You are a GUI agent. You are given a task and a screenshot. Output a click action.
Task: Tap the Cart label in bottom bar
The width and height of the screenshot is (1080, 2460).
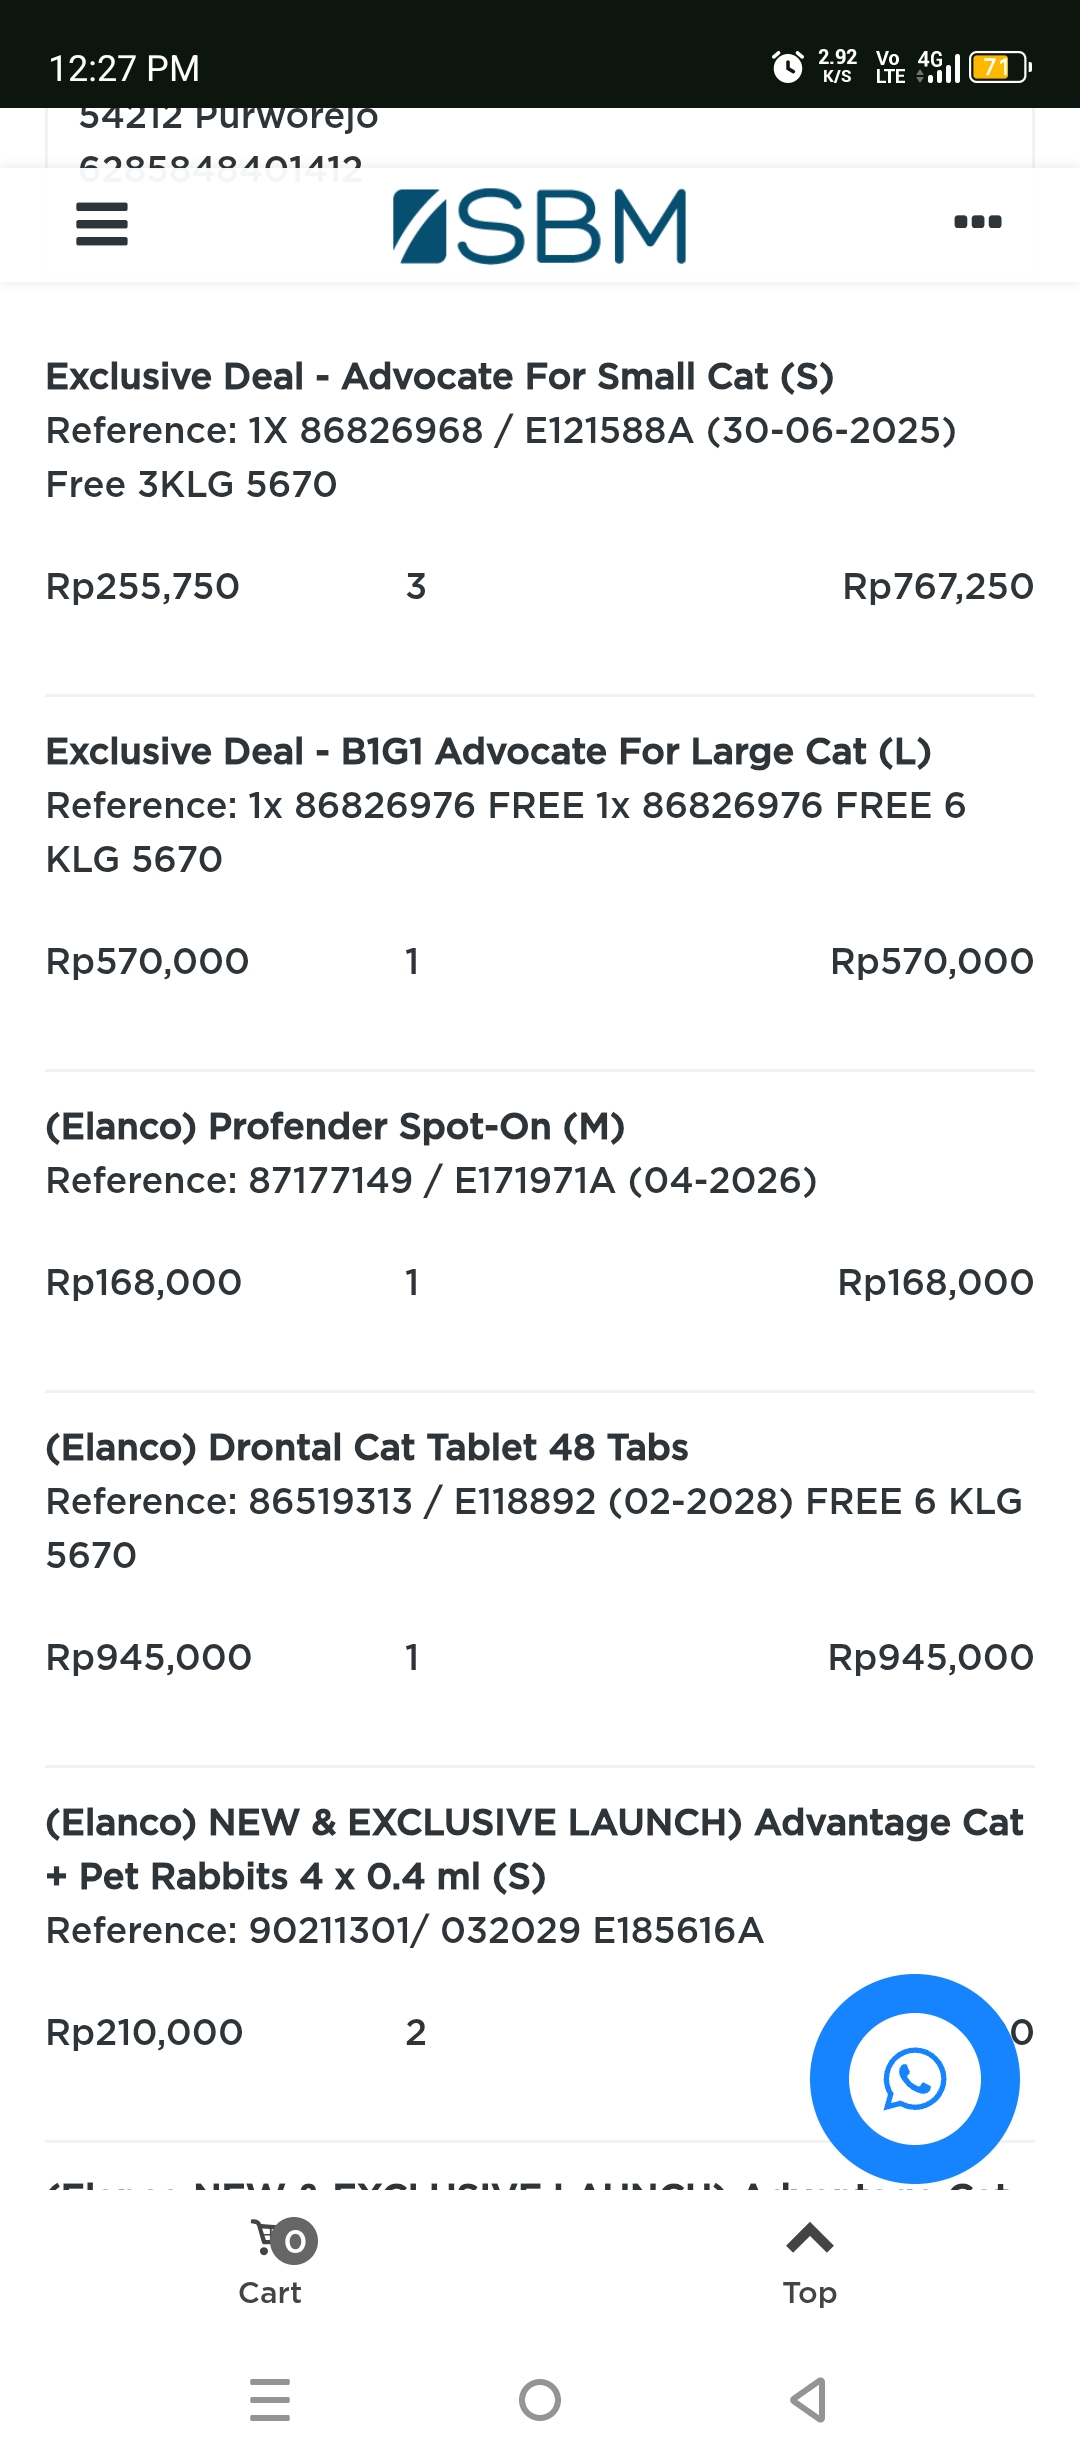point(270,2293)
